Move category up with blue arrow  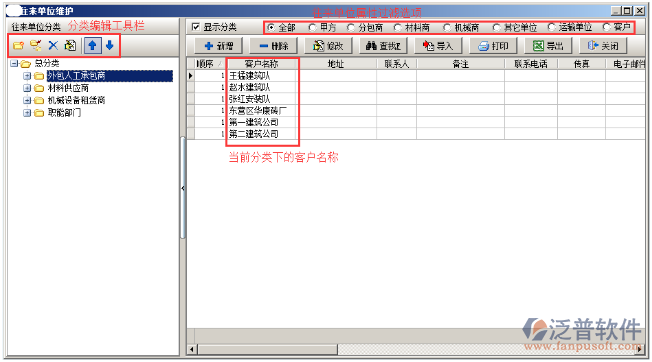click(x=92, y=45)
